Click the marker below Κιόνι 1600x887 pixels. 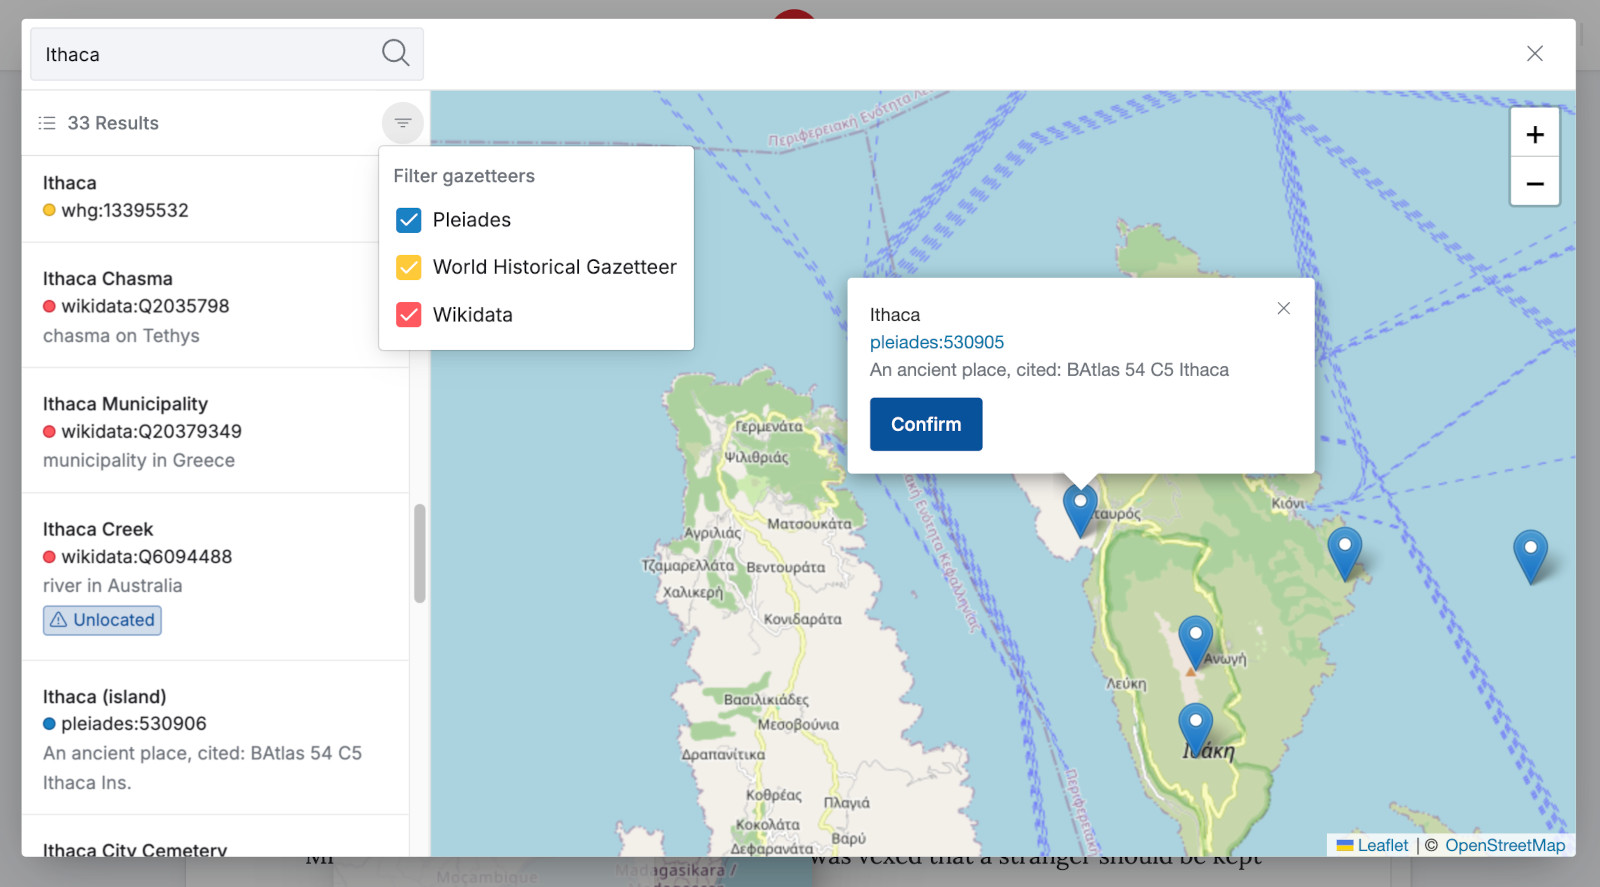tap(1344, 553)
